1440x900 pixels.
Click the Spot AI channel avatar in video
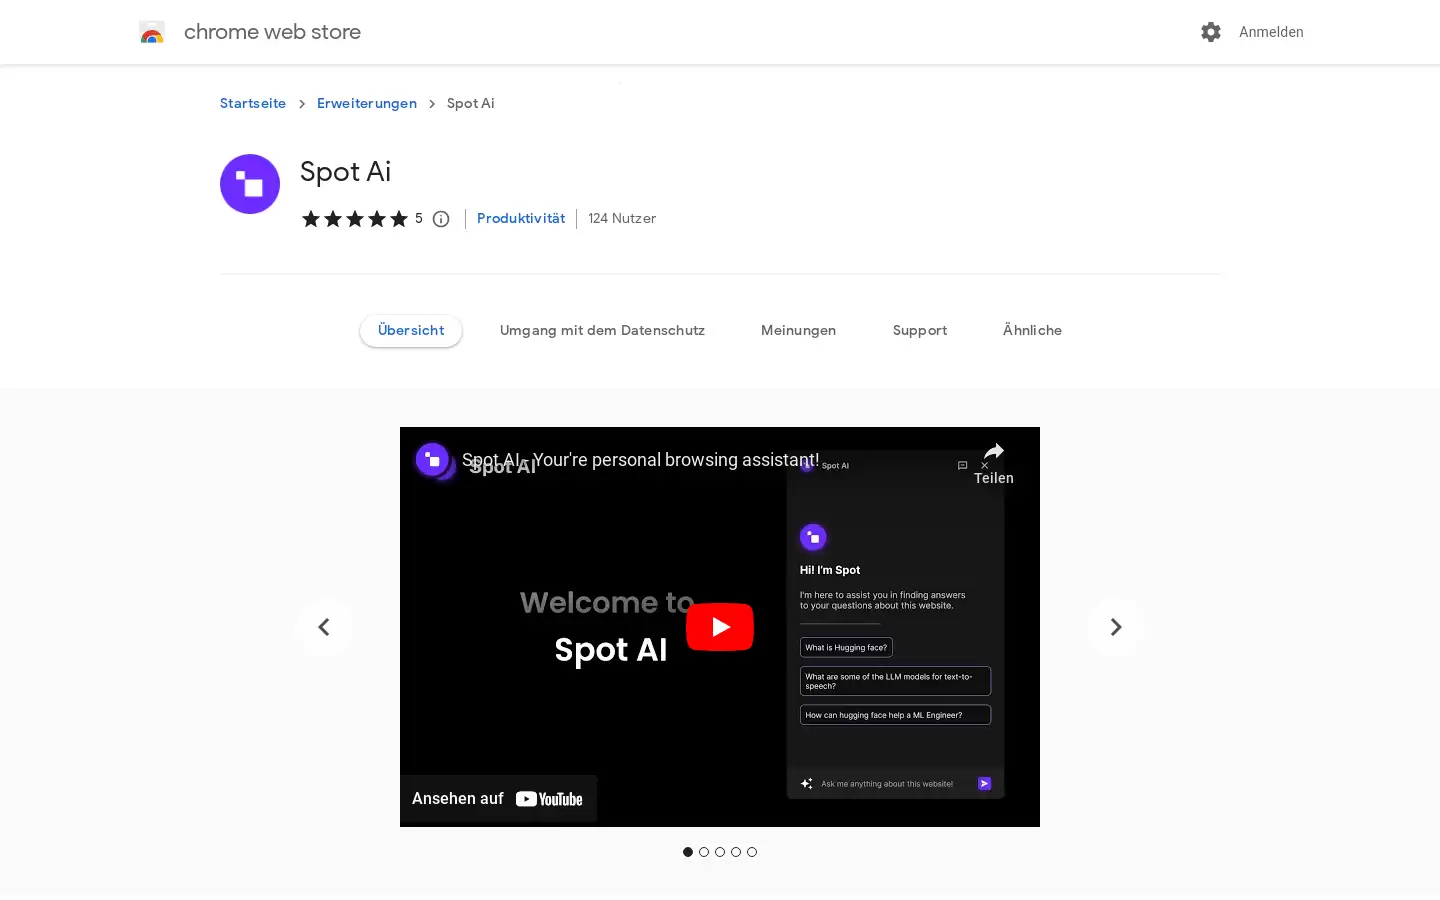coord(432,460)
